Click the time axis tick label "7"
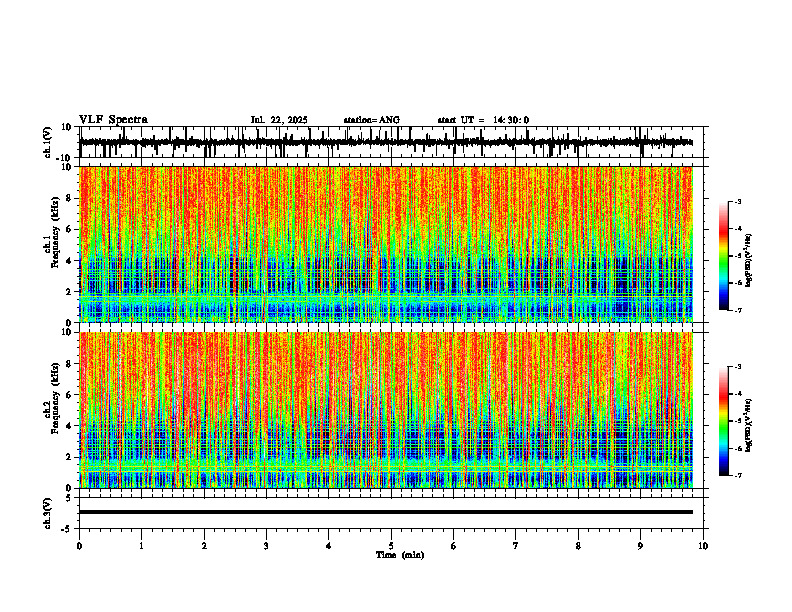The width and height of the screenshot is (792, 612). pos(516,546)
